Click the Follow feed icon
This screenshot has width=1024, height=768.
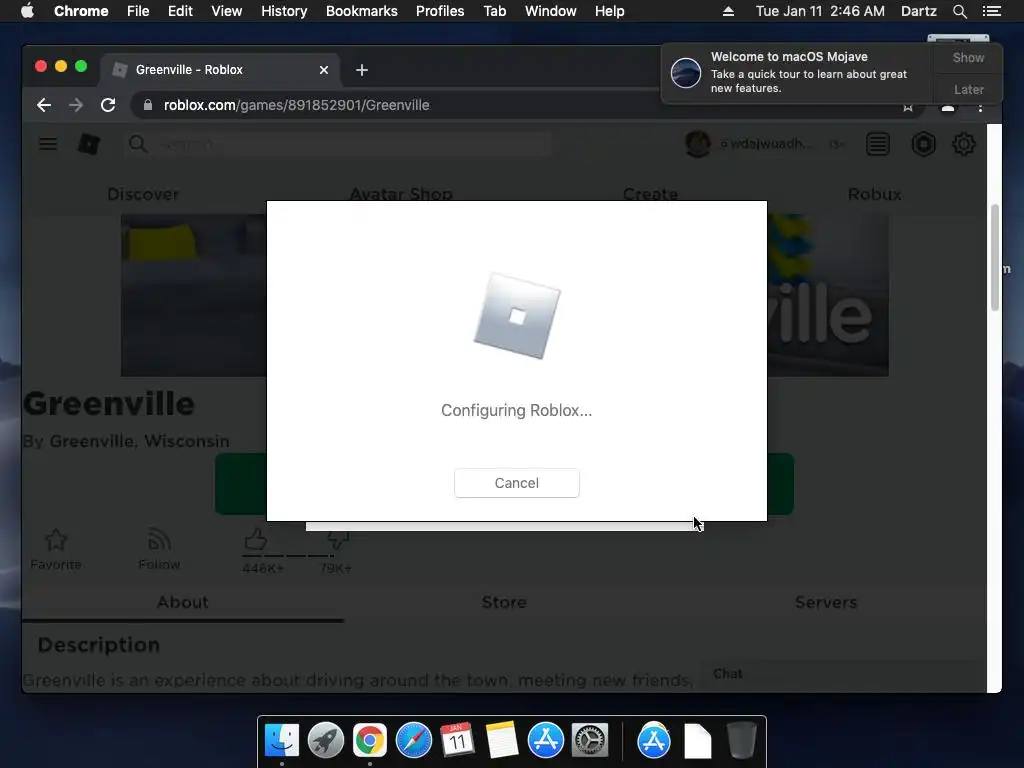[159, 540]
